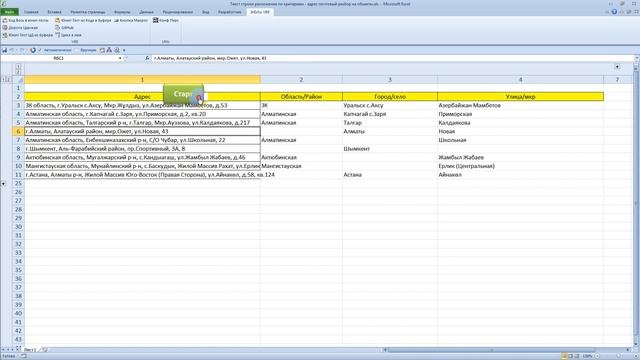The width and height of the screenshot is (640, 360).
Task: Select cell containing Талгар in column 3
Action: (390, 122)
